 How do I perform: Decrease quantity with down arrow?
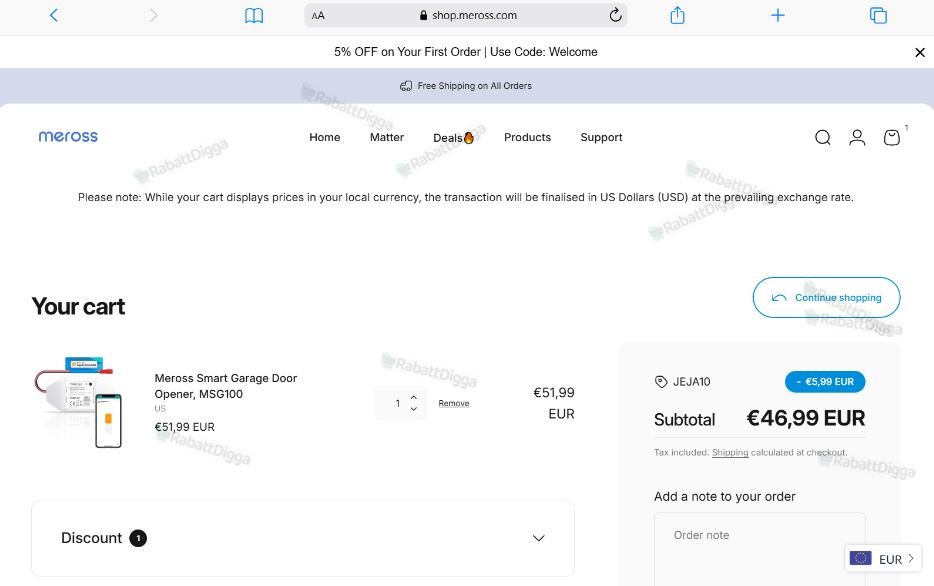[413, 409]
